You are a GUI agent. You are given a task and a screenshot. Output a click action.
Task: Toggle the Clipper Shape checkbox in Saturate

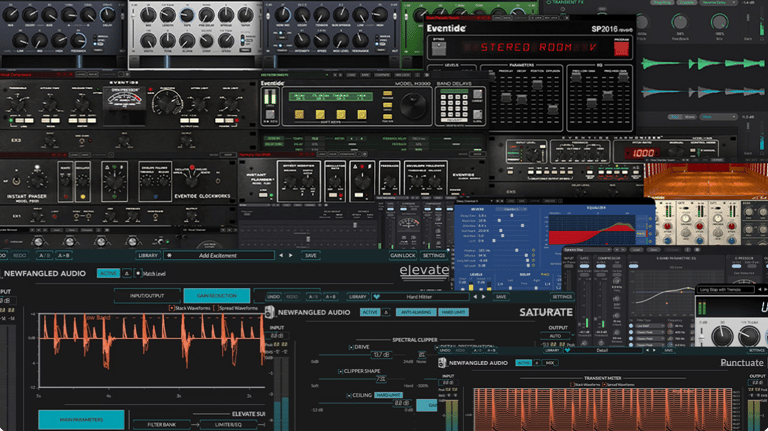pos(340,371)
